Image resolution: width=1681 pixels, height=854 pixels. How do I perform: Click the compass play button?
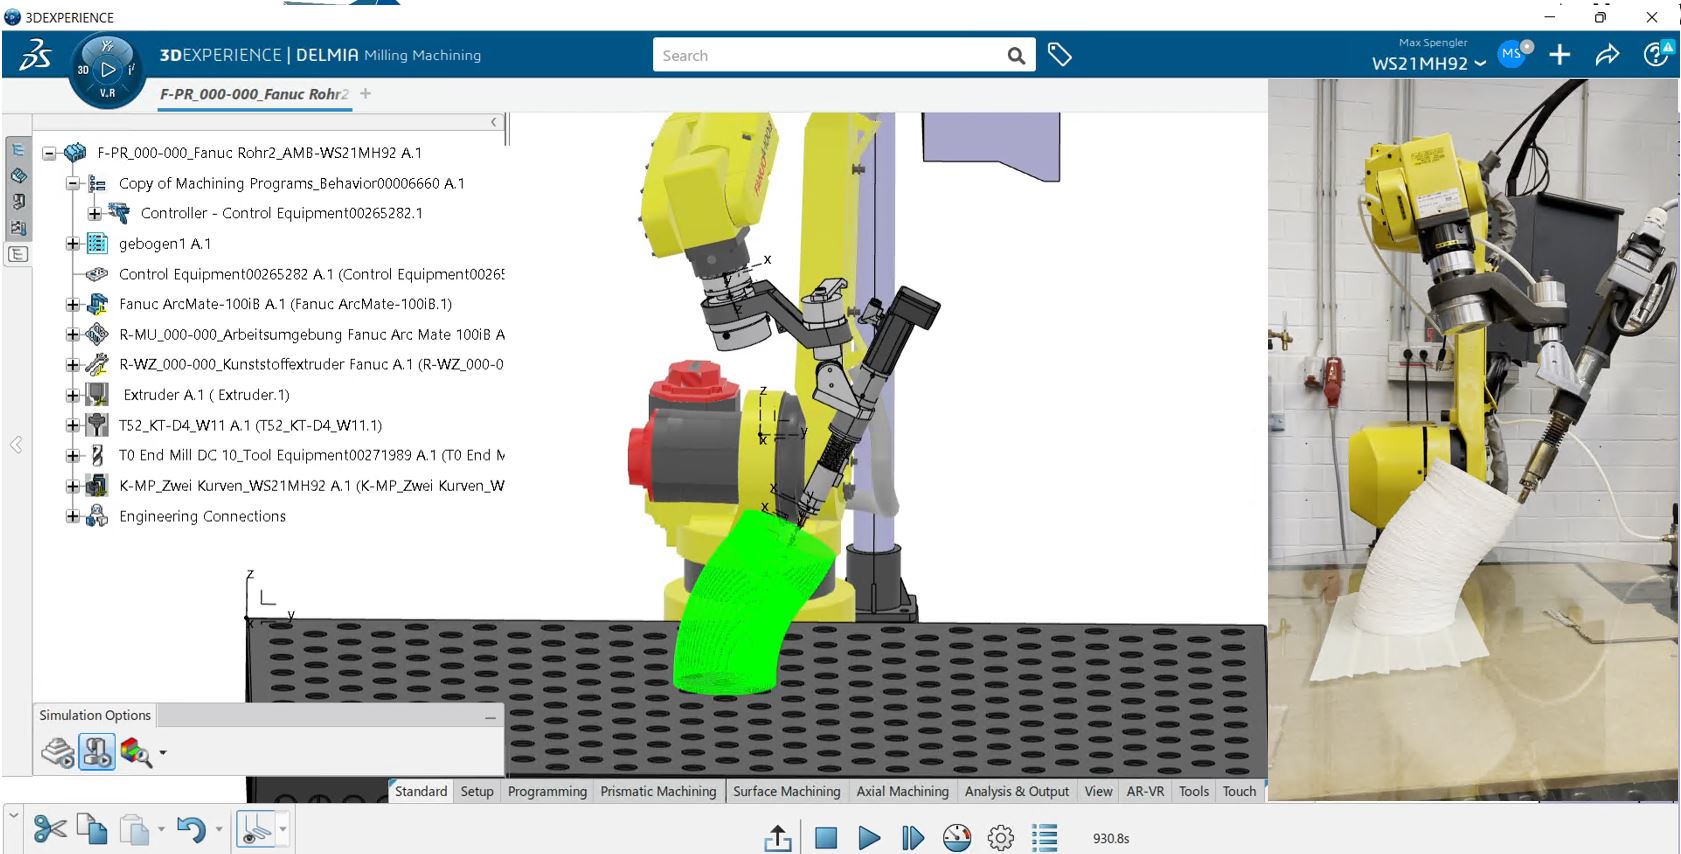tap(108, 70)
